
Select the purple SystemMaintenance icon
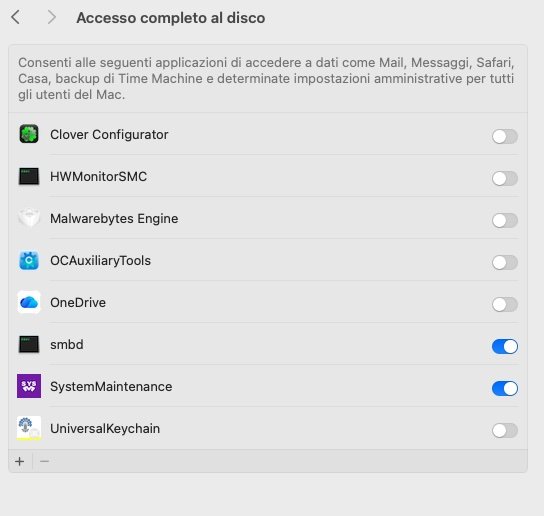[29, 386]
